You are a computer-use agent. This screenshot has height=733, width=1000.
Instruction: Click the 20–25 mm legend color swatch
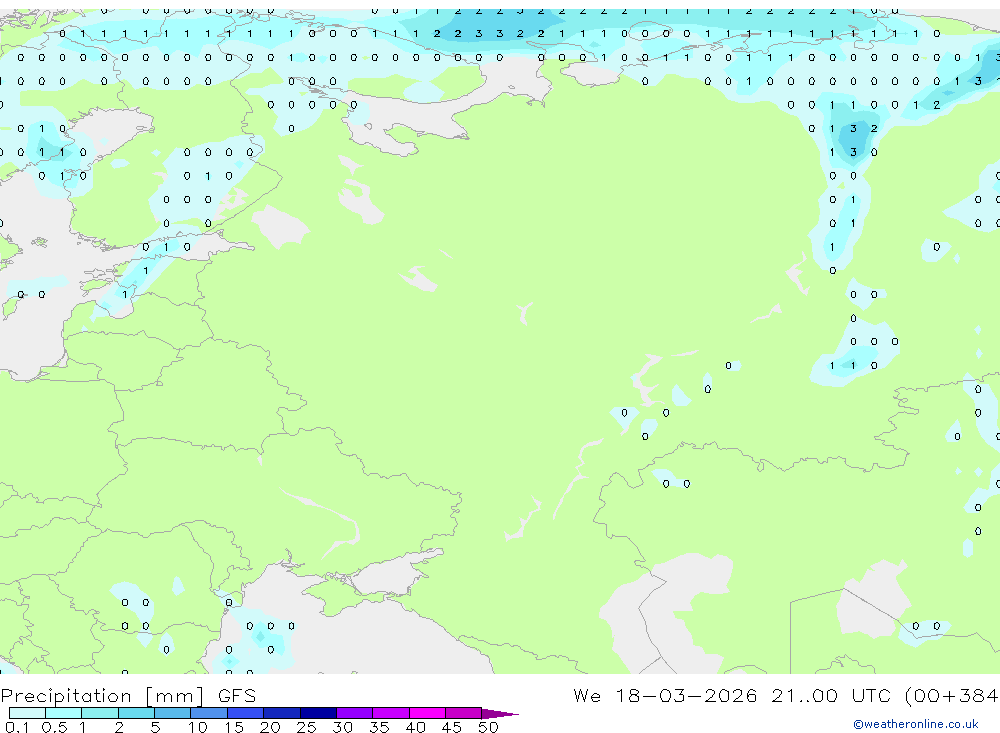(x=282, y=713)
